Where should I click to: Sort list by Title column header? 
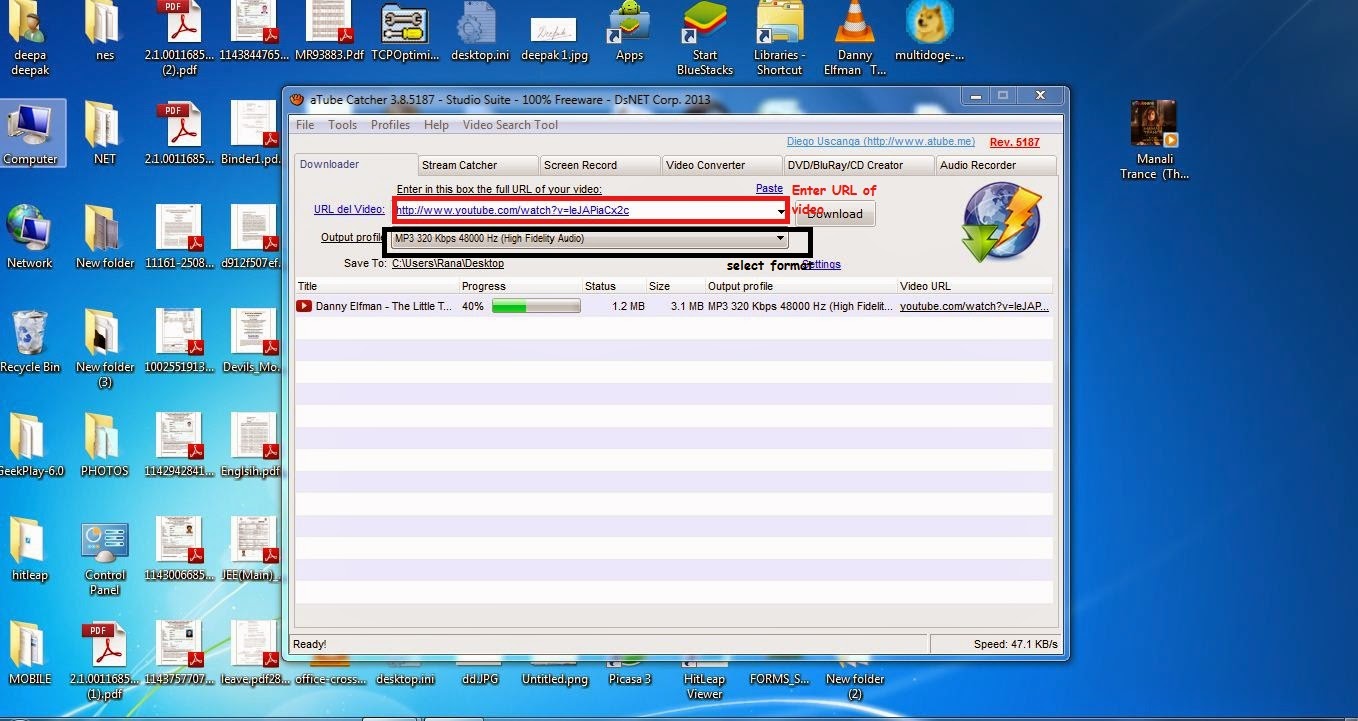[377, 286]
